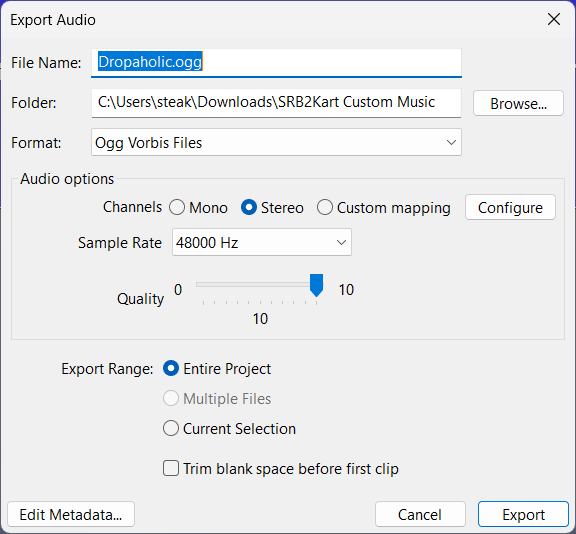
Task: Open the Edit Metadata dialog
Action: pyautogui.click(x=71, y=514)
